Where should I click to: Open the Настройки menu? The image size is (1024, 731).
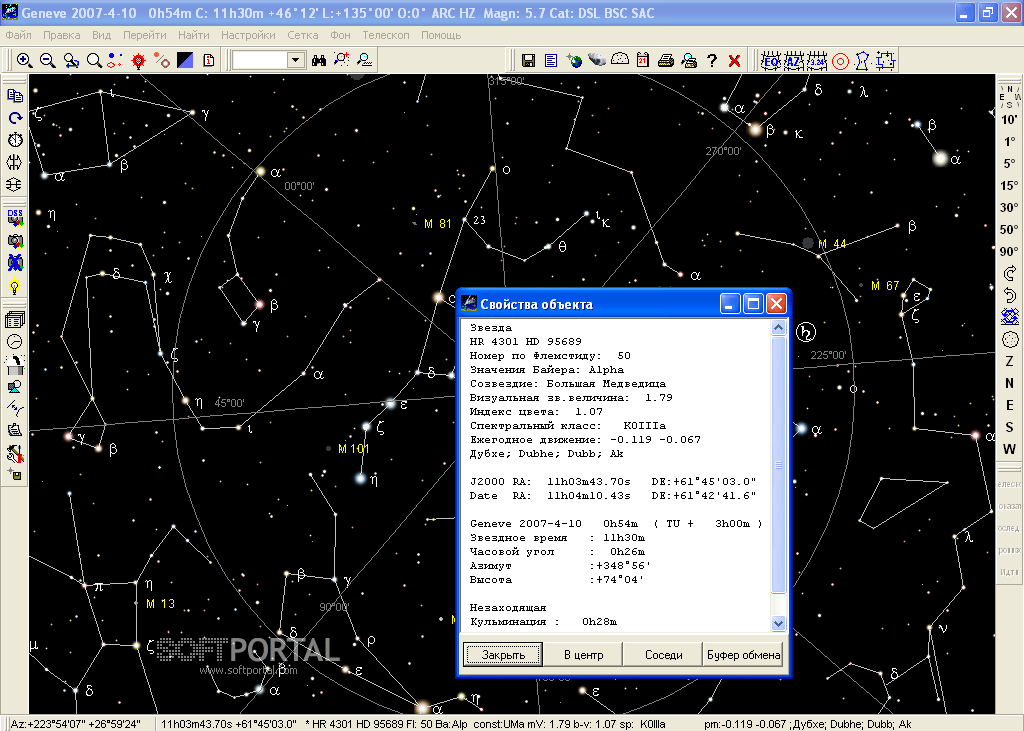(x=248, y=34)
